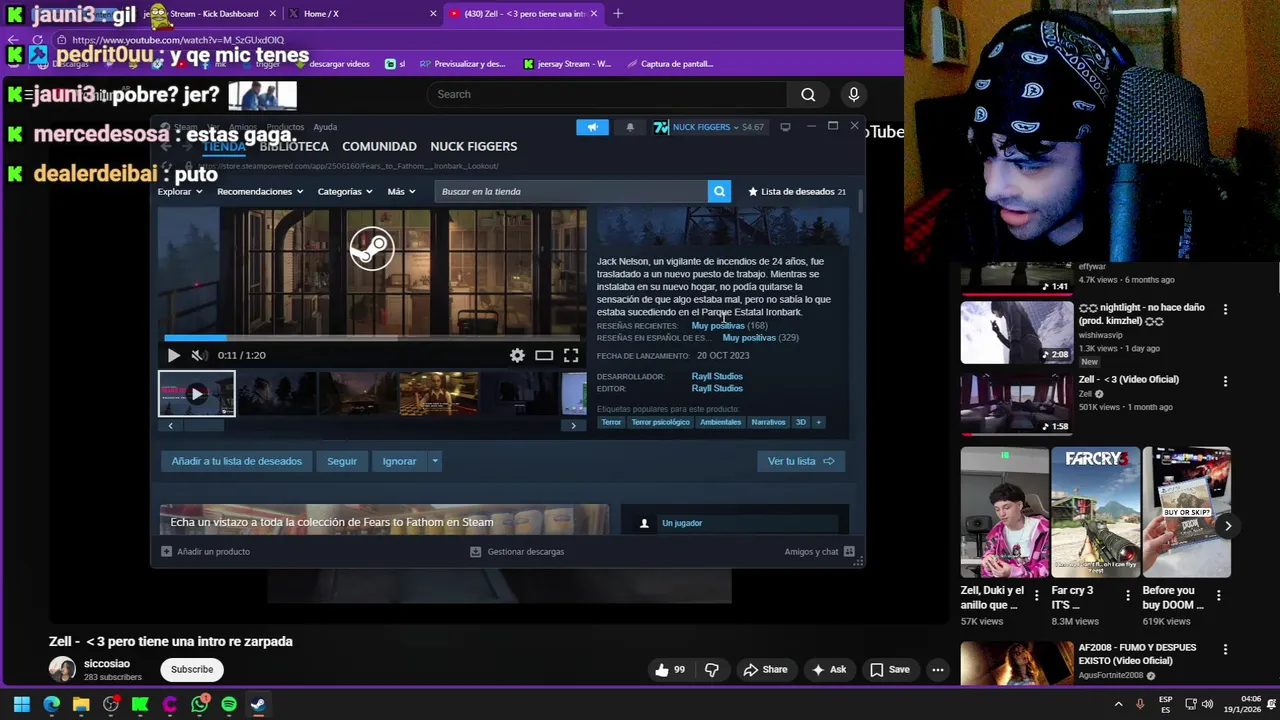Expand the Recomendaciones dropdown
The image size is (1280, 720).
coord(259,191)
